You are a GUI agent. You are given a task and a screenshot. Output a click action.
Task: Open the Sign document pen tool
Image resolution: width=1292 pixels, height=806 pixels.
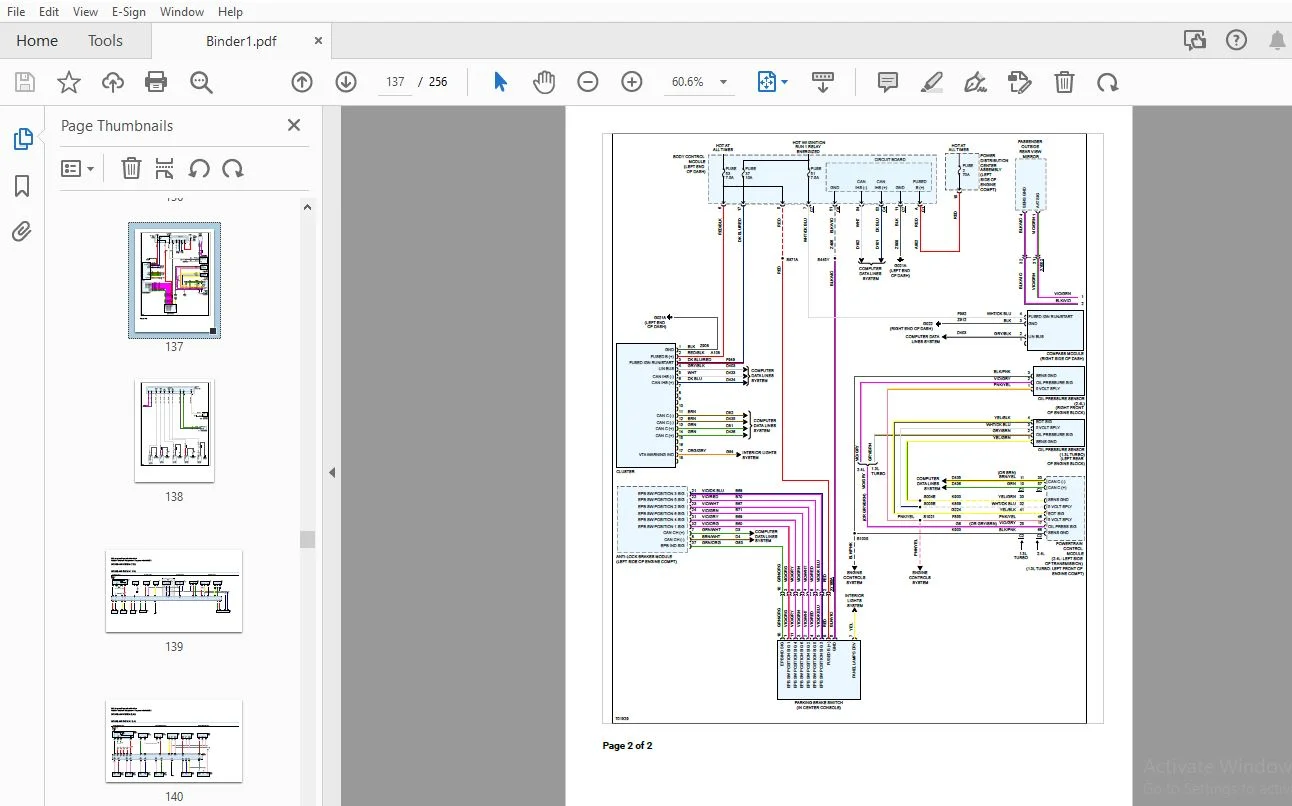pos(975,82)
